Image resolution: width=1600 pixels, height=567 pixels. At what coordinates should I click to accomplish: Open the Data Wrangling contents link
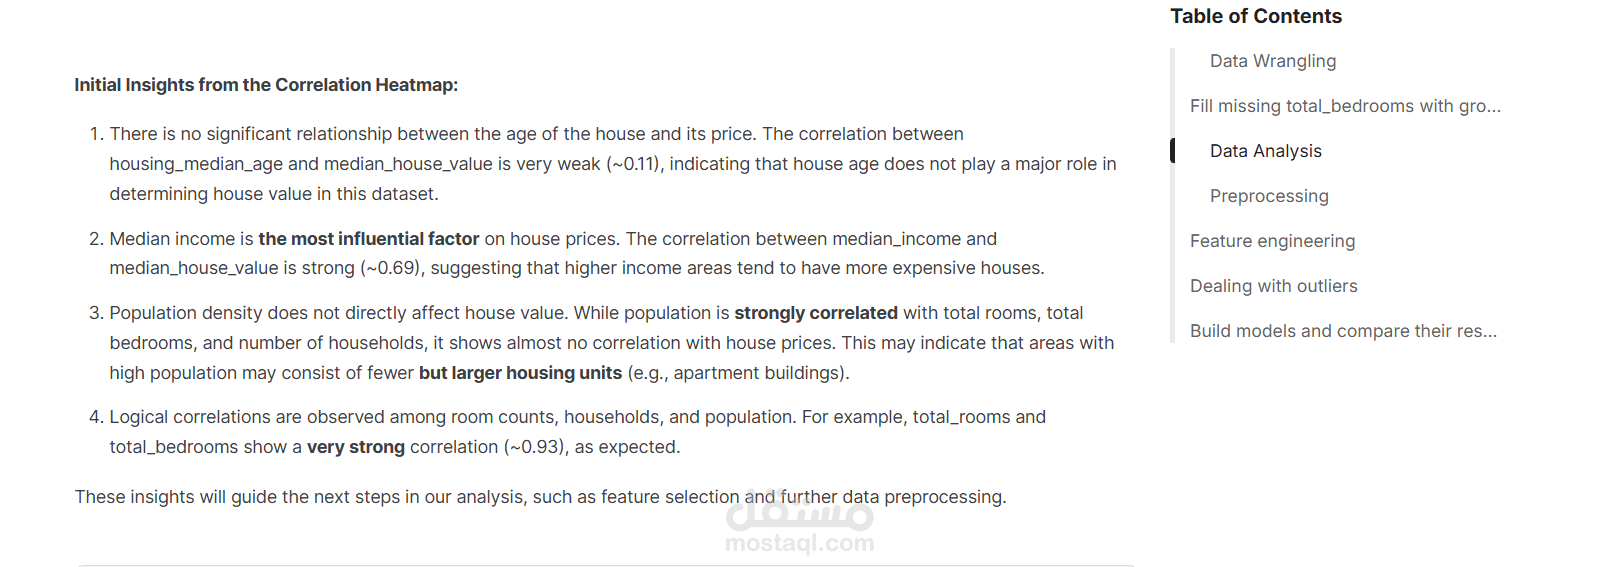(x=1272, y=61)
